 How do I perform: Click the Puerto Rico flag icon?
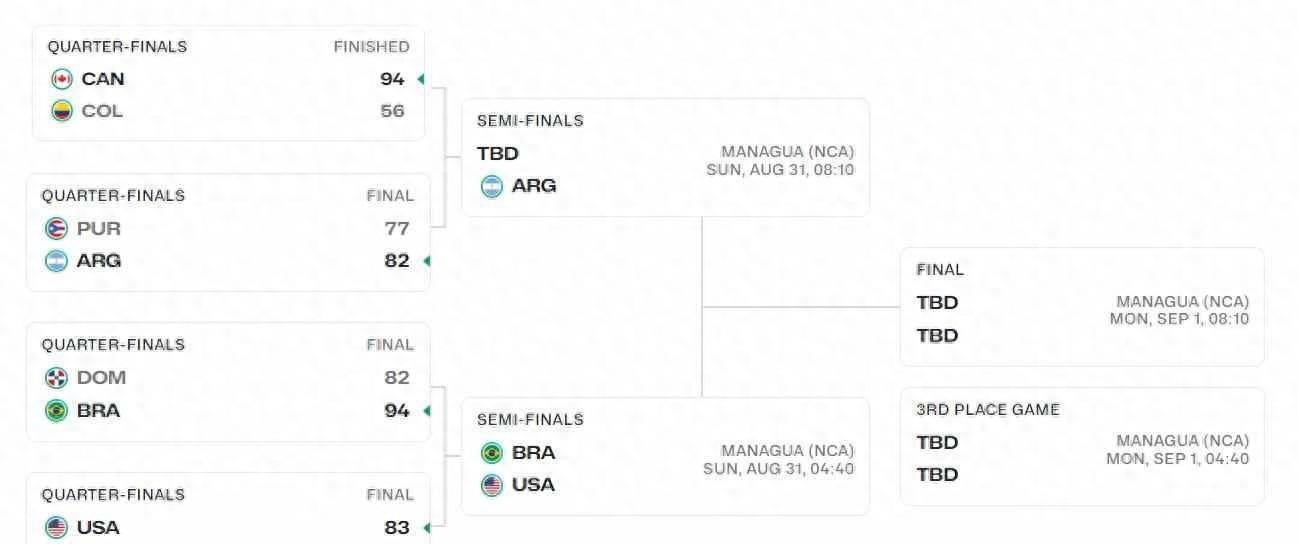coord(57,229)
